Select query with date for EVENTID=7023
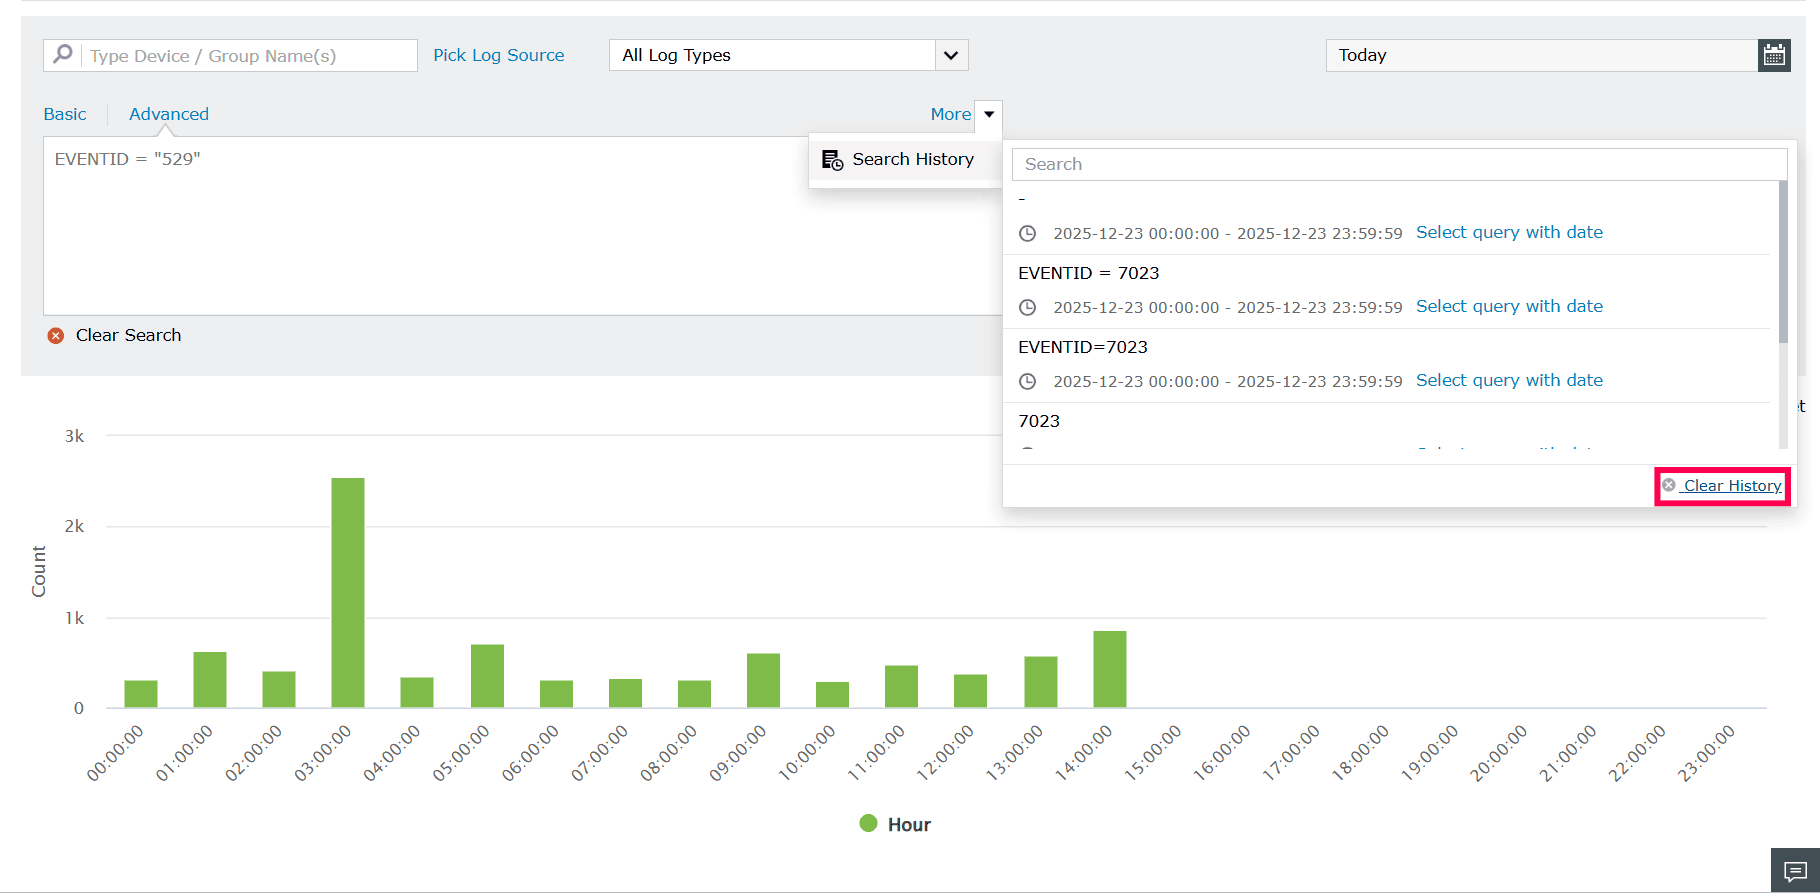The image size is (1820, 893). [x=1509, y=380]
